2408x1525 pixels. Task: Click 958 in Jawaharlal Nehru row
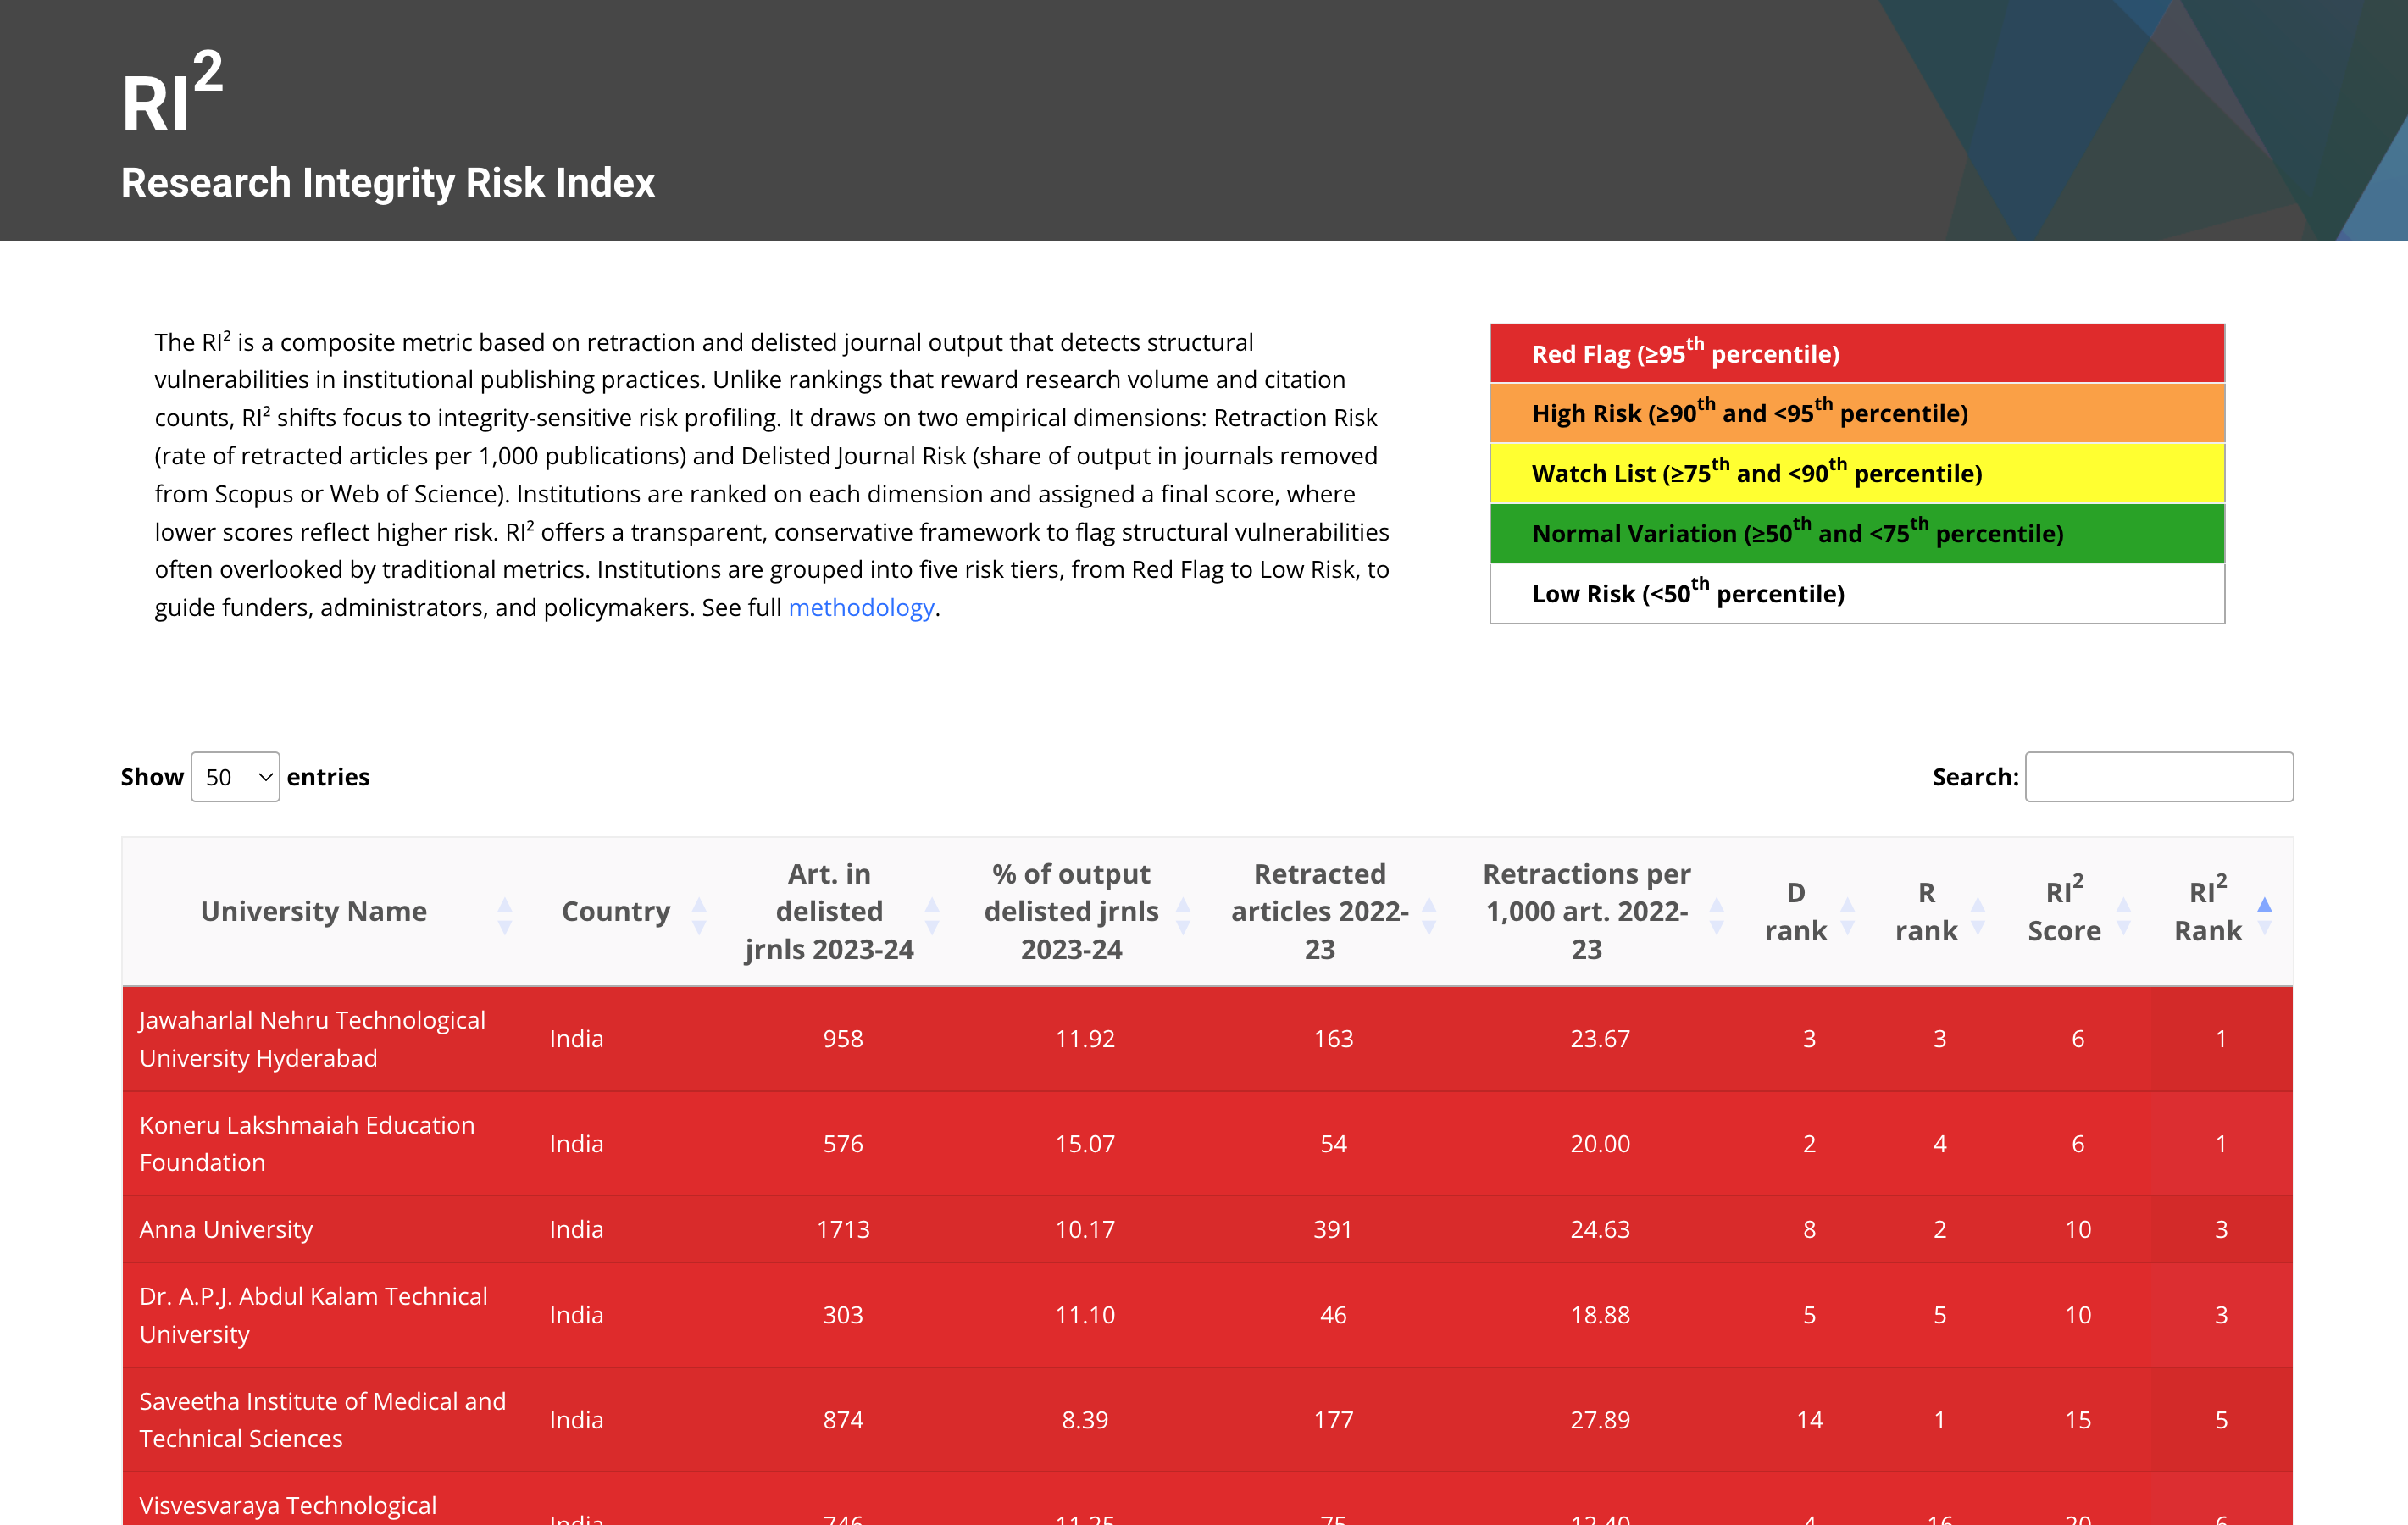point(843,1039)
